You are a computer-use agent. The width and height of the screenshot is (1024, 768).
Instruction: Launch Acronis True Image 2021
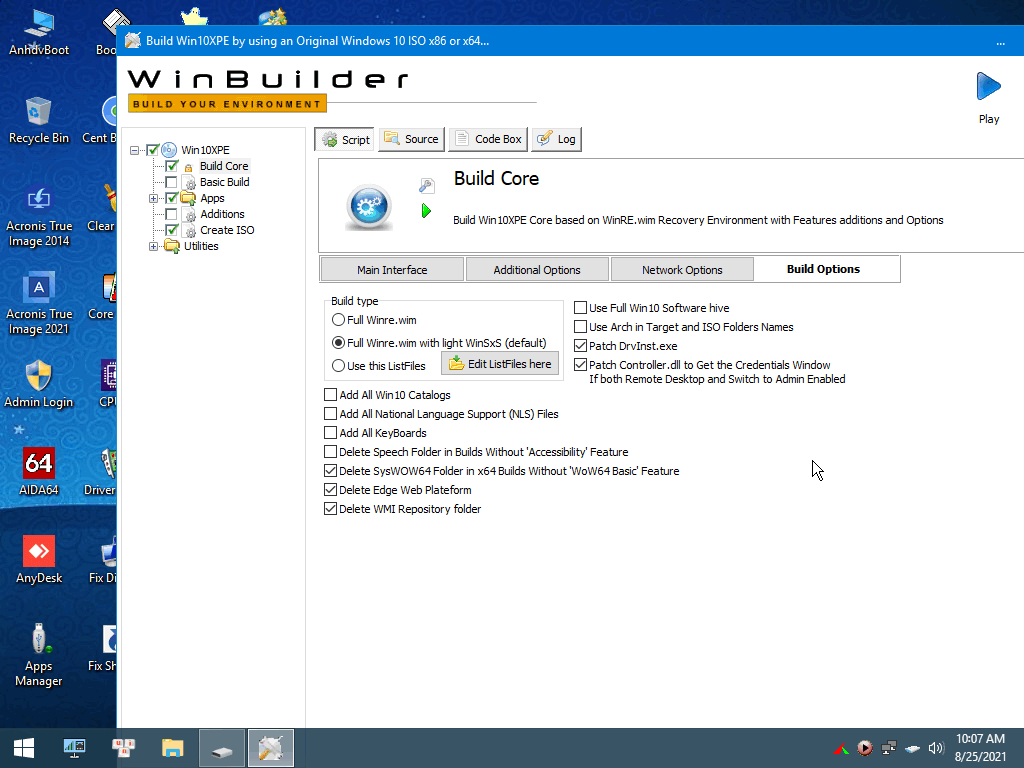pyautogui.click(x=39, y=304)
